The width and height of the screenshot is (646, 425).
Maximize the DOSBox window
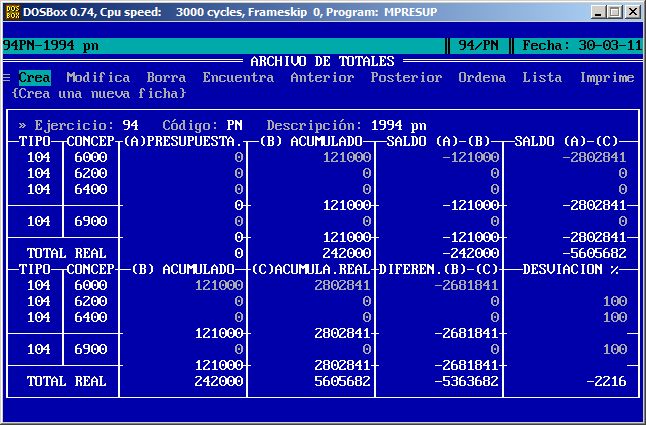pyautogui.click(x=614, y=11)
